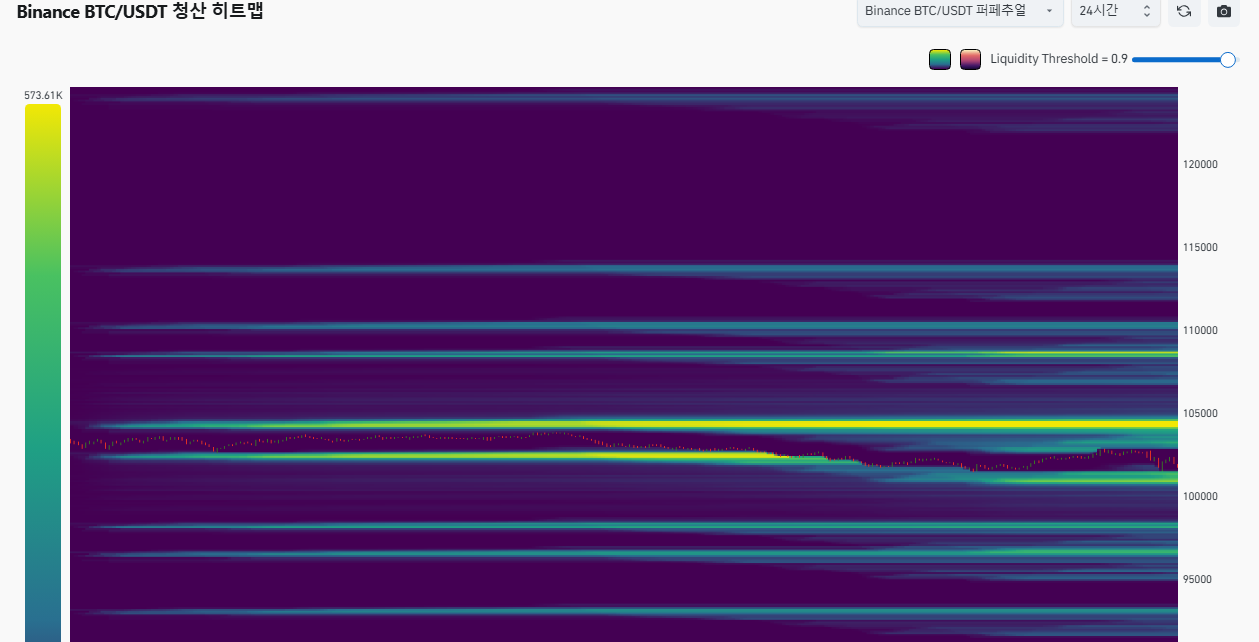Click the 573.61K color scale maximum label
Image resolution: width=1259 pixels, height=642 pixels.
tap(43, 96)
